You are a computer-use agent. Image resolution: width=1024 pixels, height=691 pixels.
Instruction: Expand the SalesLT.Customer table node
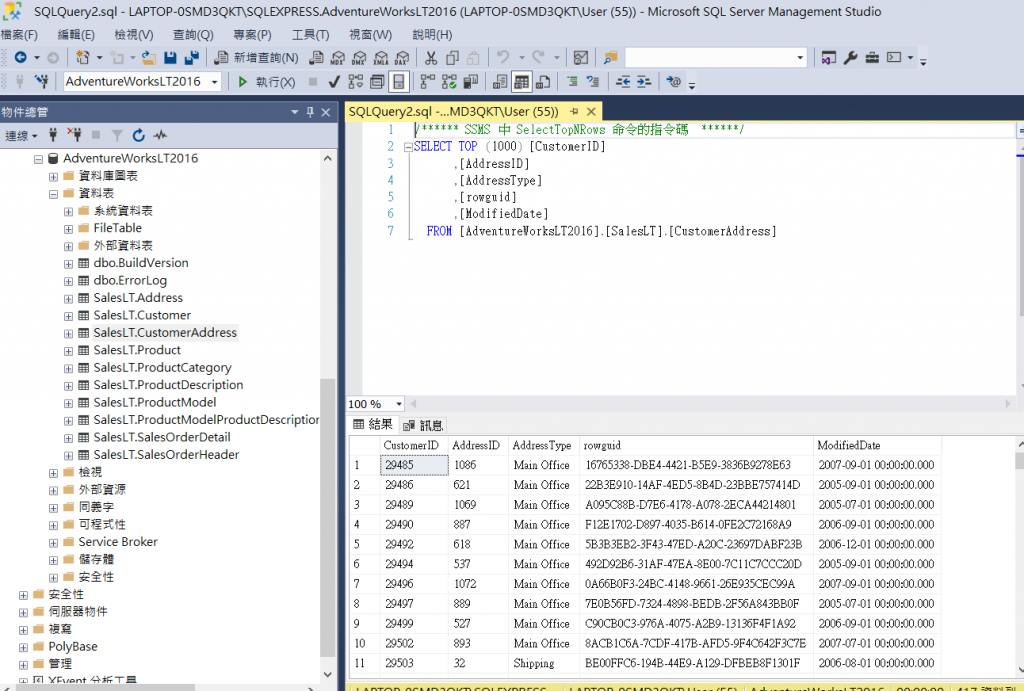(x=69, y=316)
